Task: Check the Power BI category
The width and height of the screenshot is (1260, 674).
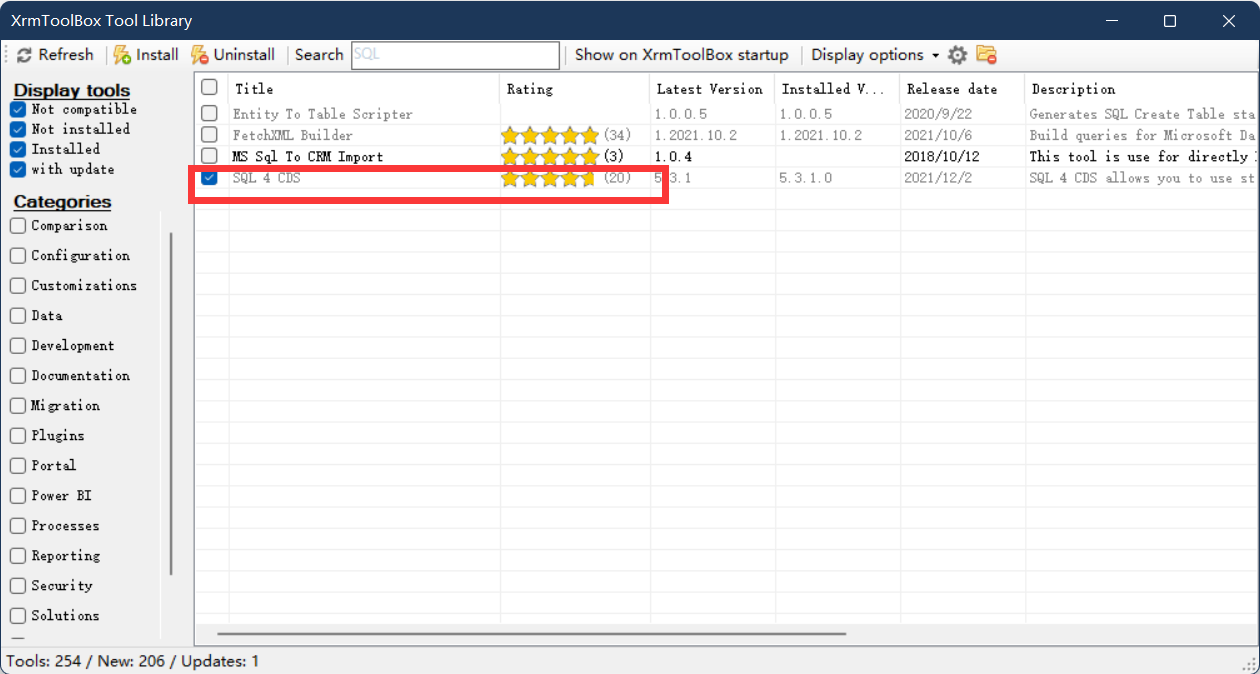Action: 18,496
